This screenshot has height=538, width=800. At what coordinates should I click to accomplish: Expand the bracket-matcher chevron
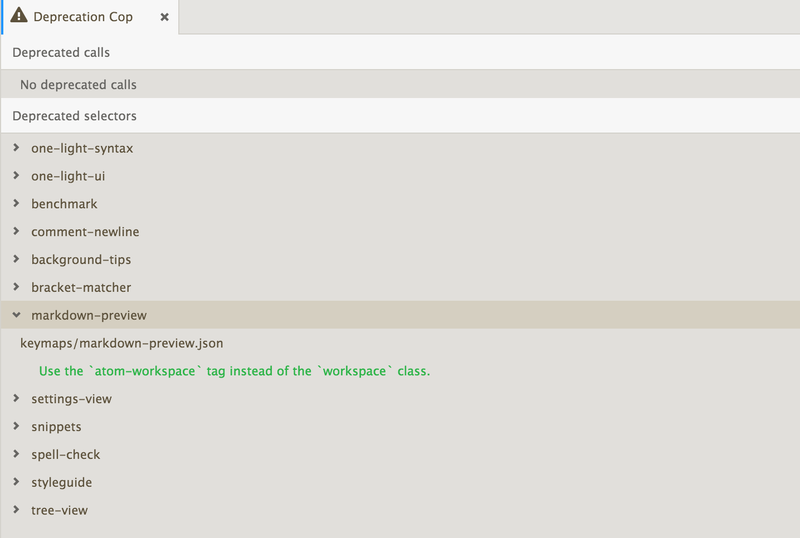point(16,287)
